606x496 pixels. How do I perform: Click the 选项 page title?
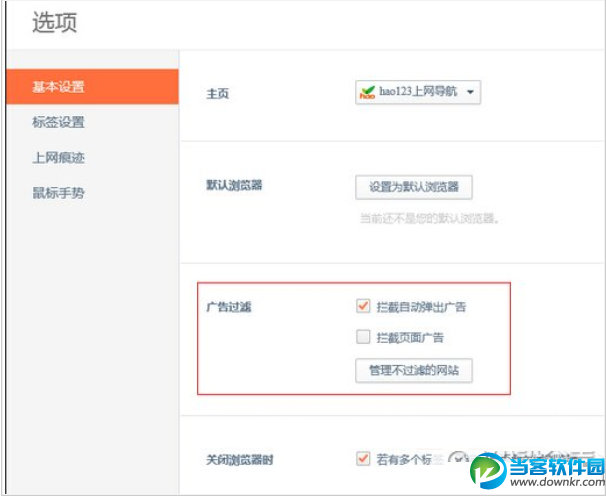click(x=54, y=22)
